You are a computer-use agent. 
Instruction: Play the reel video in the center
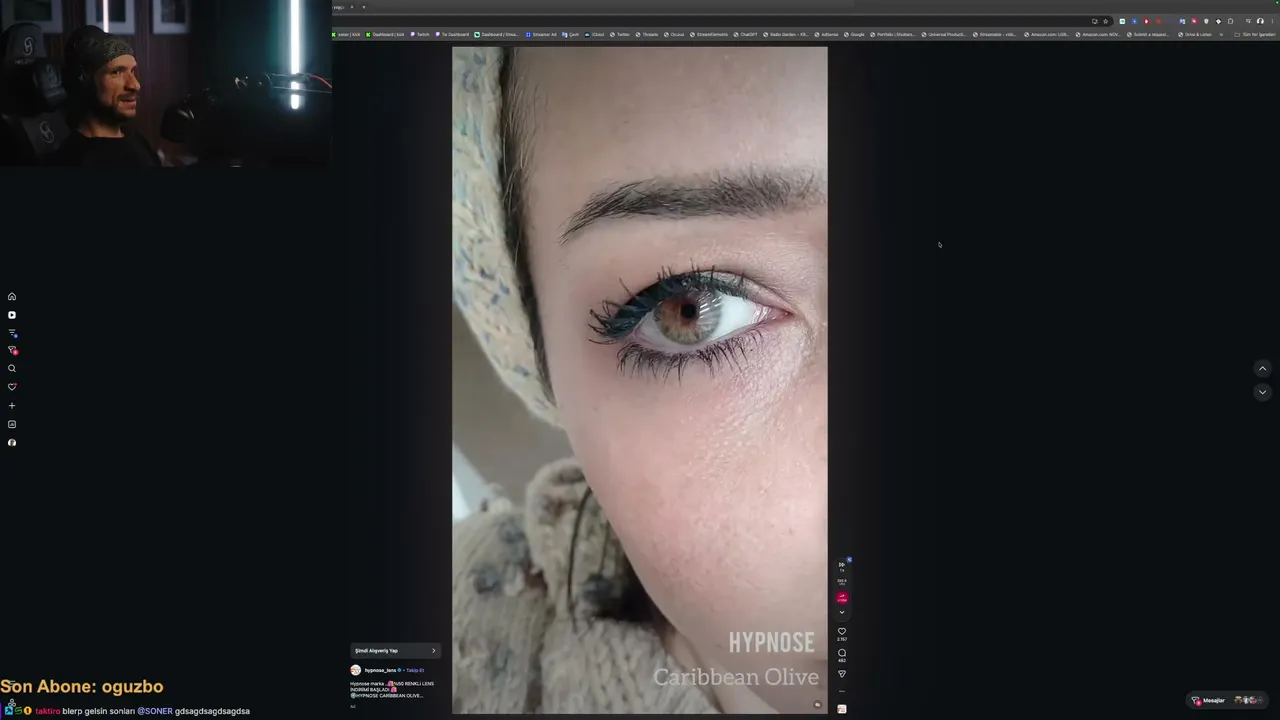[x=640, y=380]
